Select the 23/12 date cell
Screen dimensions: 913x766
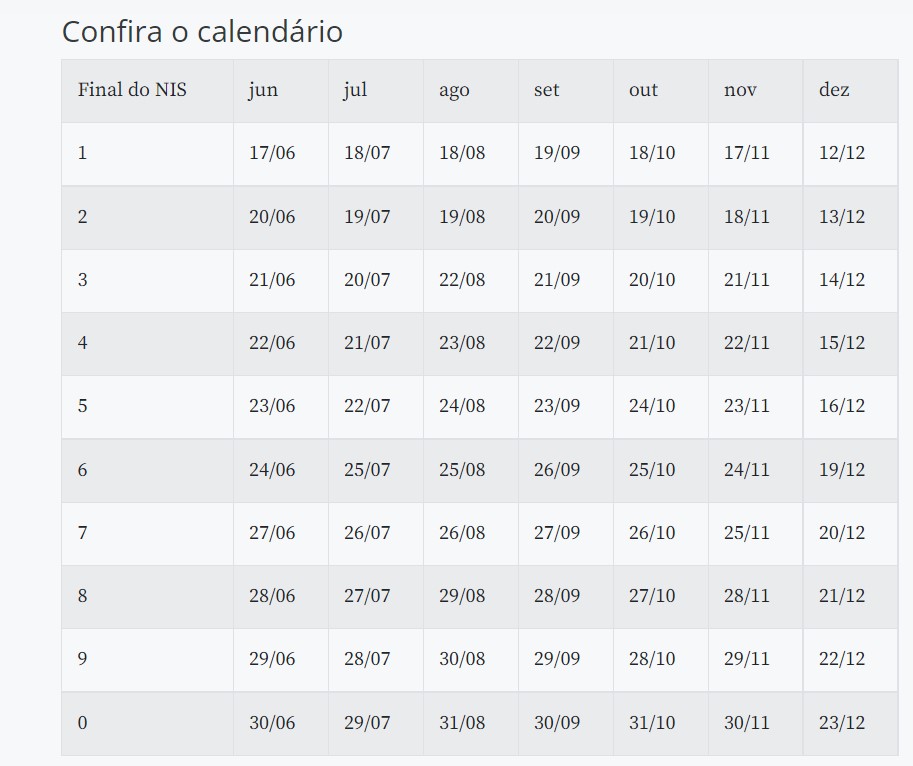842,723
